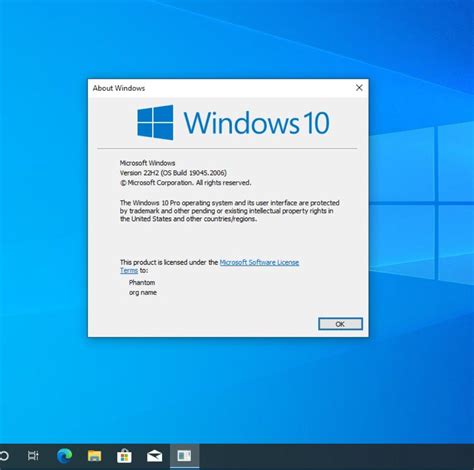Image resolution: width=474 pixels, height=470 pixels.
Task: Click the Windows 10 logo banner
Action: point(233,123)
